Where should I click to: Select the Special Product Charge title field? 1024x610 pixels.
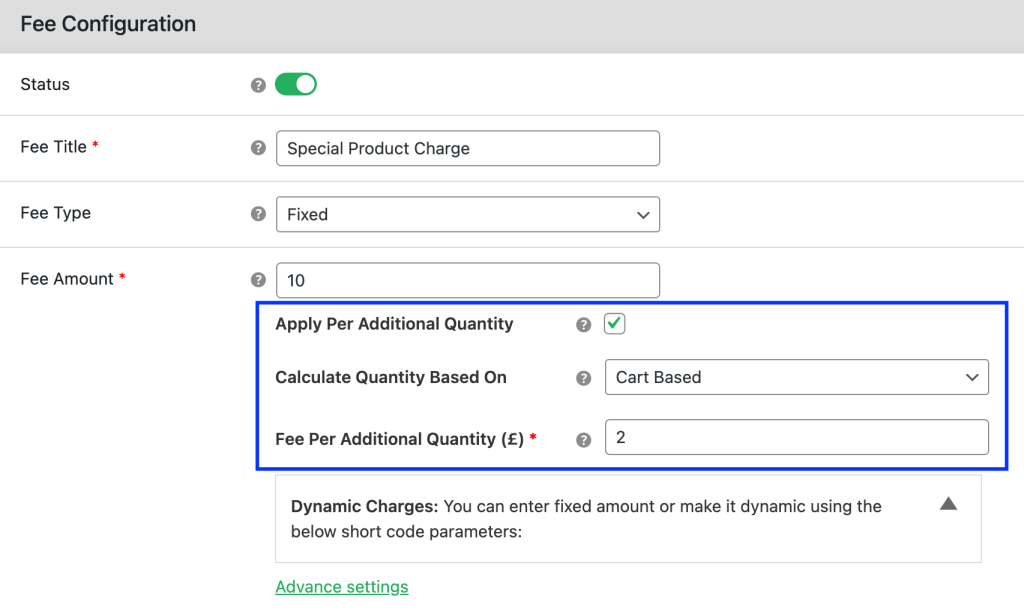(467, 147)
